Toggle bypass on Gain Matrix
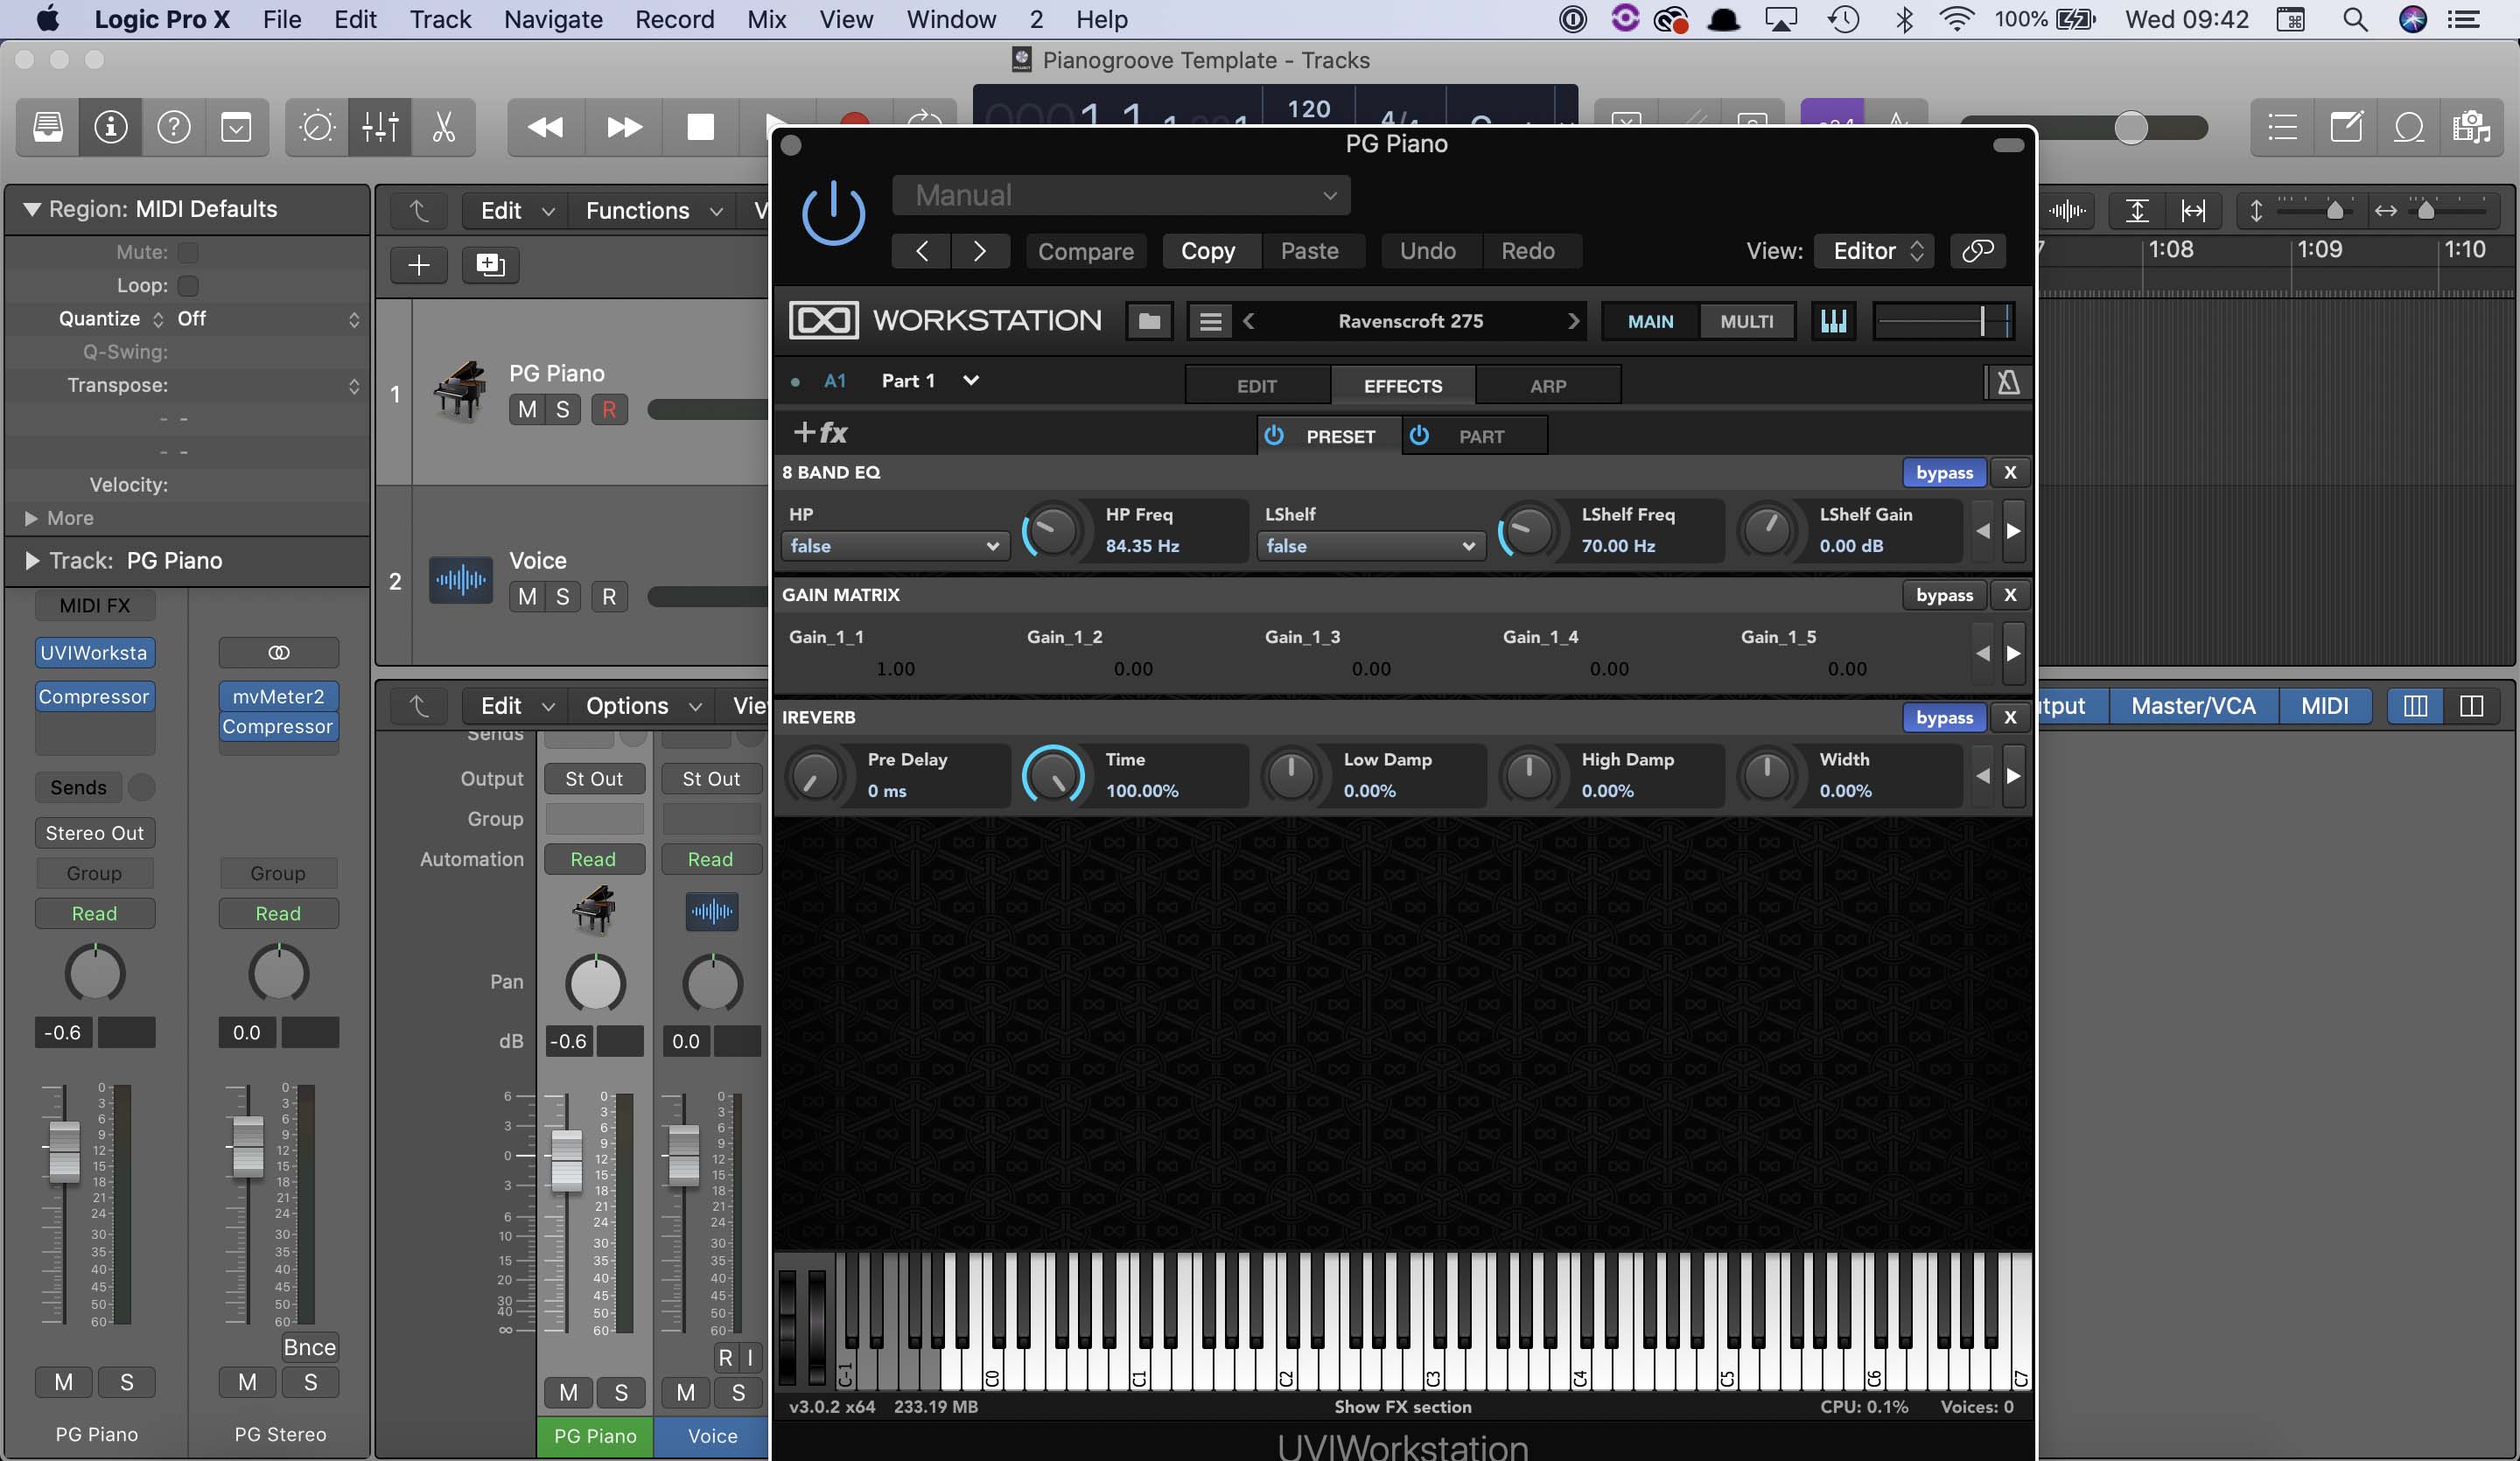The image size is (2520, 1461). 1944,595
